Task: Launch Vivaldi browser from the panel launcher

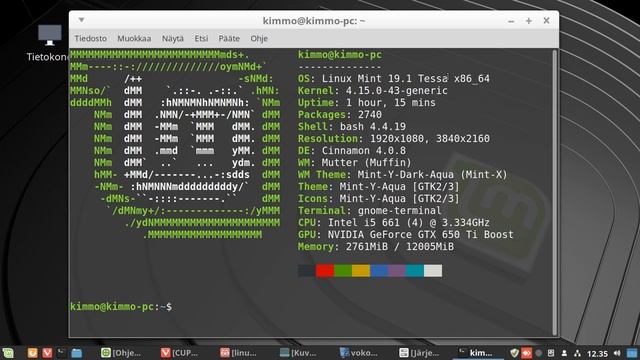Action: pos(47,353)
